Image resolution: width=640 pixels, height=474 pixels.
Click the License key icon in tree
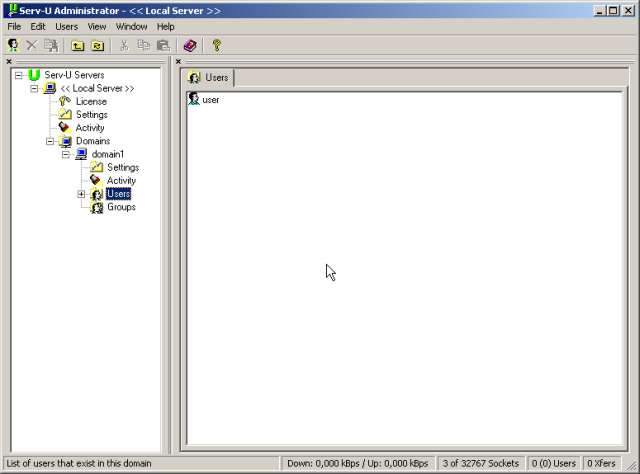[65, 101]
